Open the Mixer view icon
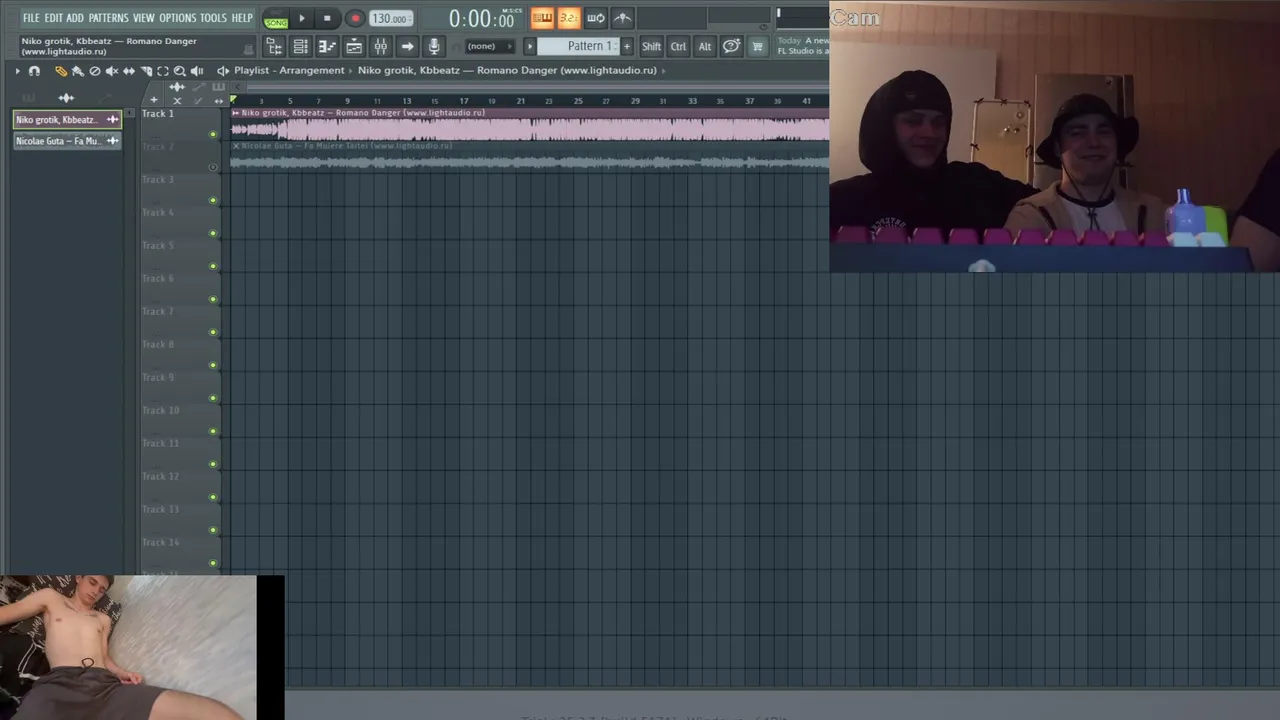Viewport: 1280px width, 720px height. pyautogui.click(x=381, y=46)
